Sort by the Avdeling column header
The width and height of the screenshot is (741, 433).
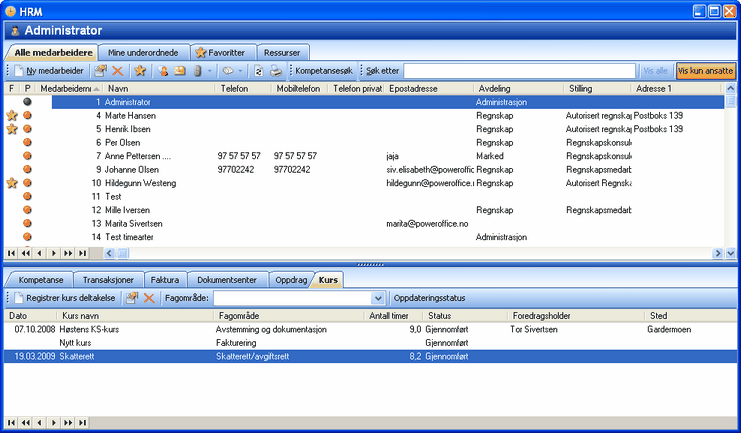pos(518,88)
